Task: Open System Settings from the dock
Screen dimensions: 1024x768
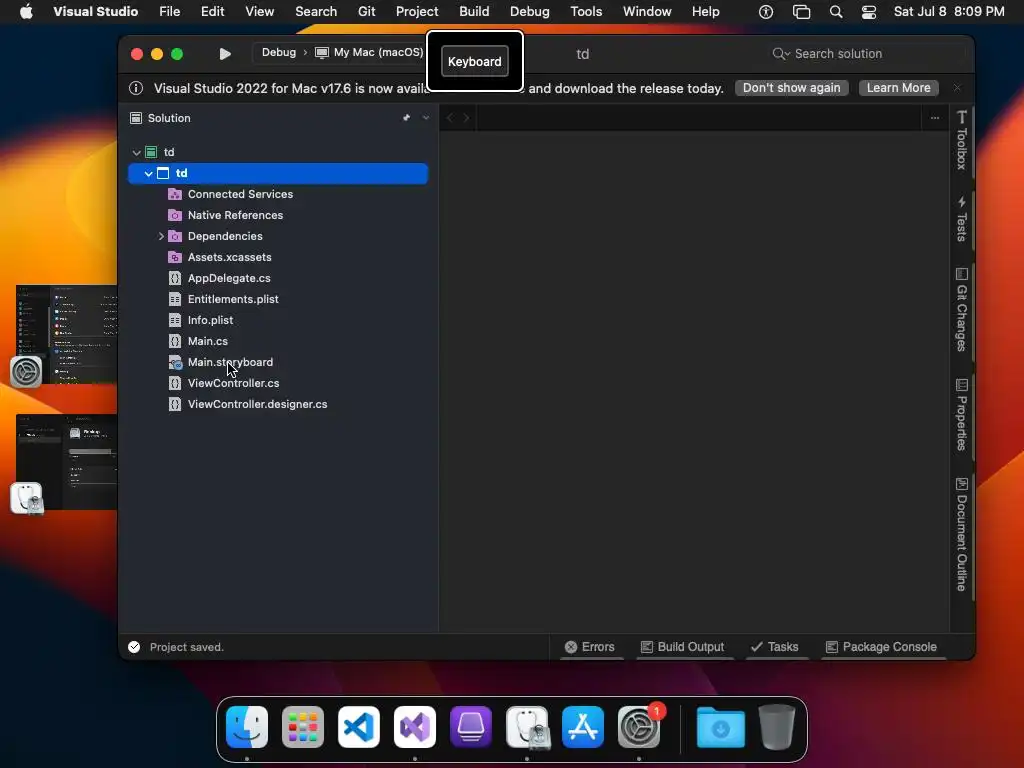Action: [x=639, y=727]
